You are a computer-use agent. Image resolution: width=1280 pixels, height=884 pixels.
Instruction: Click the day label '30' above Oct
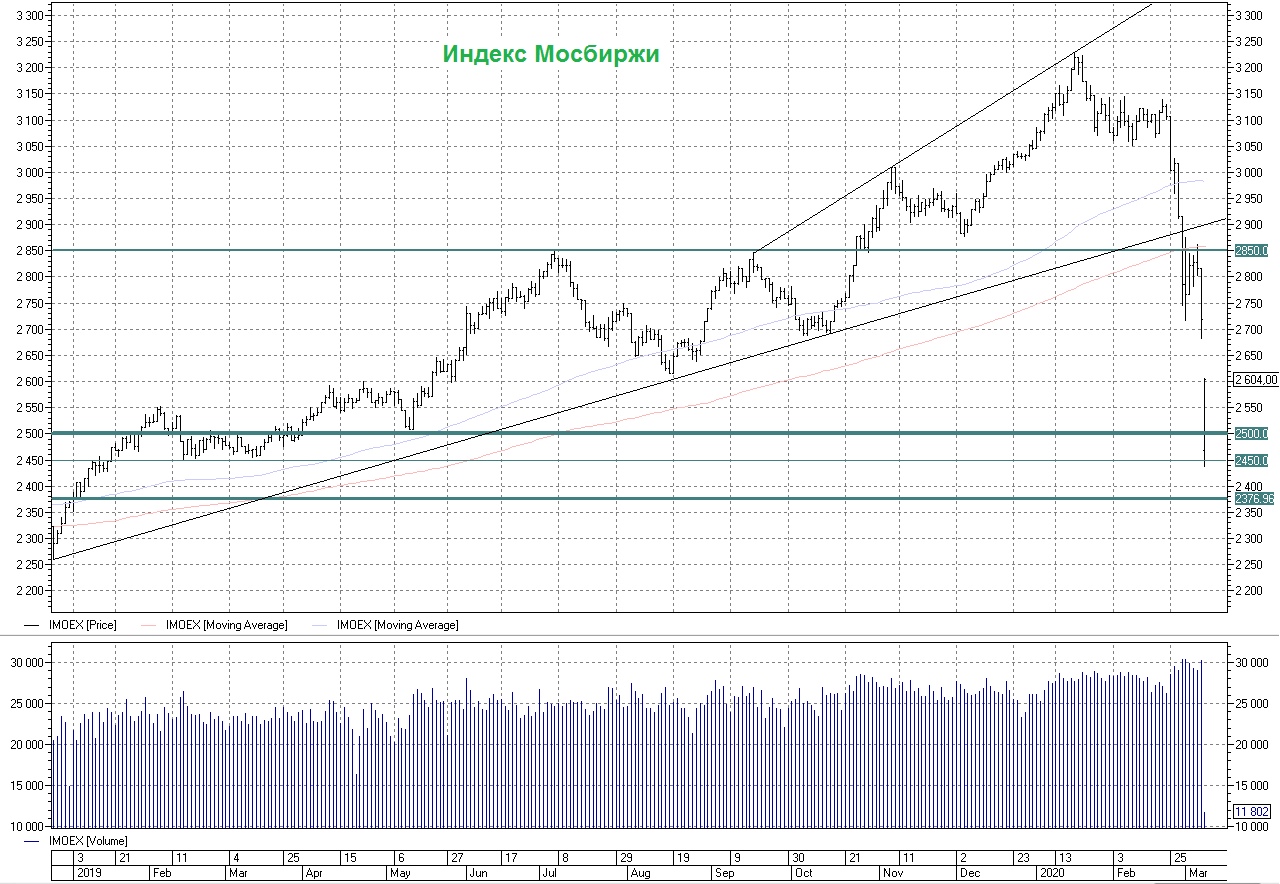[798, 858]
